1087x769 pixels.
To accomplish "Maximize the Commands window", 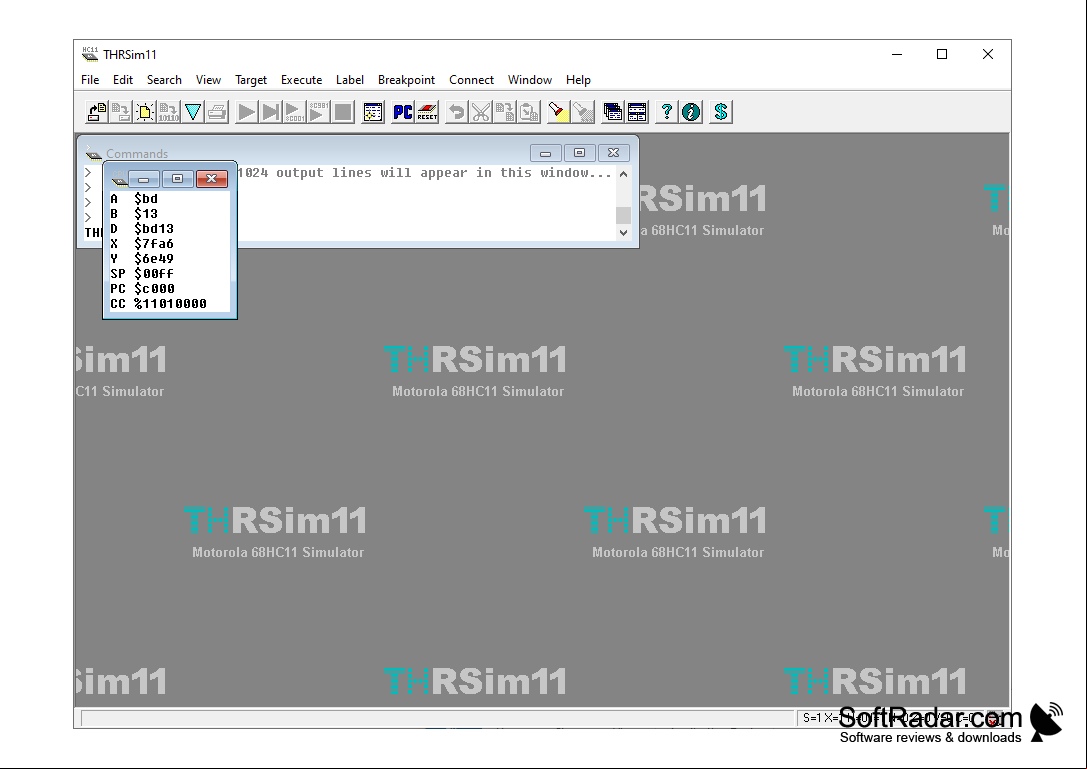I will [x=580, y=153].
